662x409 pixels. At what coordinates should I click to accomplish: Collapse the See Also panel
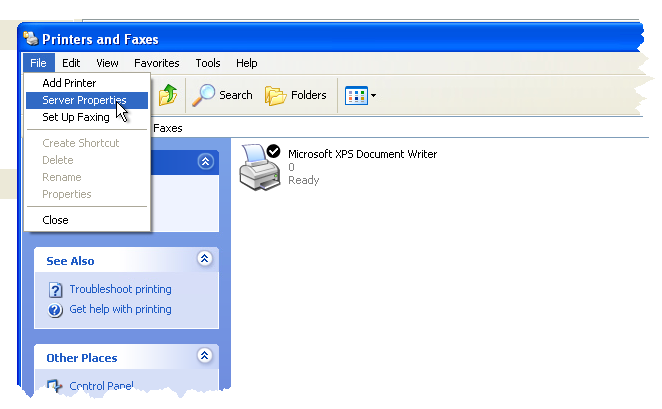pos(205,259)
